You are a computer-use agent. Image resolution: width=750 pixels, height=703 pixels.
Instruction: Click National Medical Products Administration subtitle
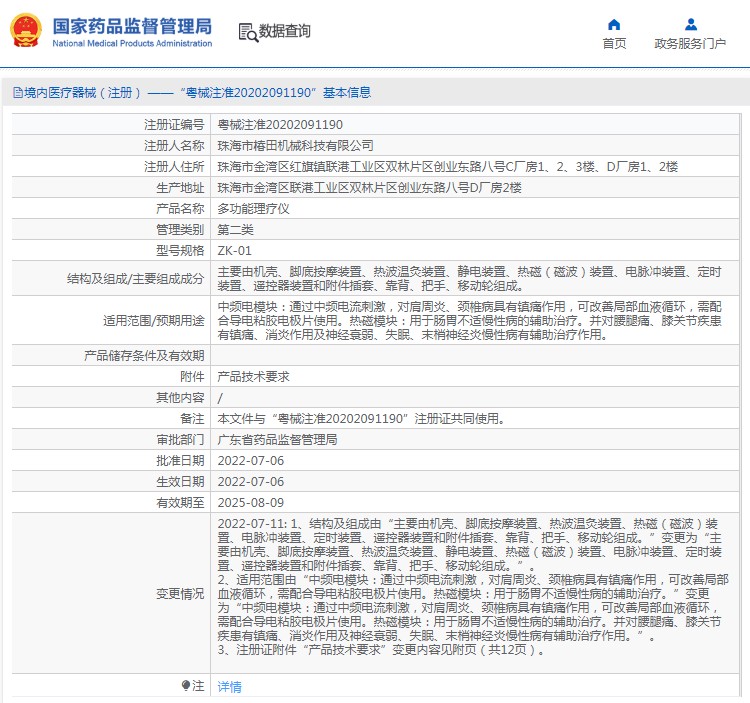pyautogui.click(x=132, y=44)
